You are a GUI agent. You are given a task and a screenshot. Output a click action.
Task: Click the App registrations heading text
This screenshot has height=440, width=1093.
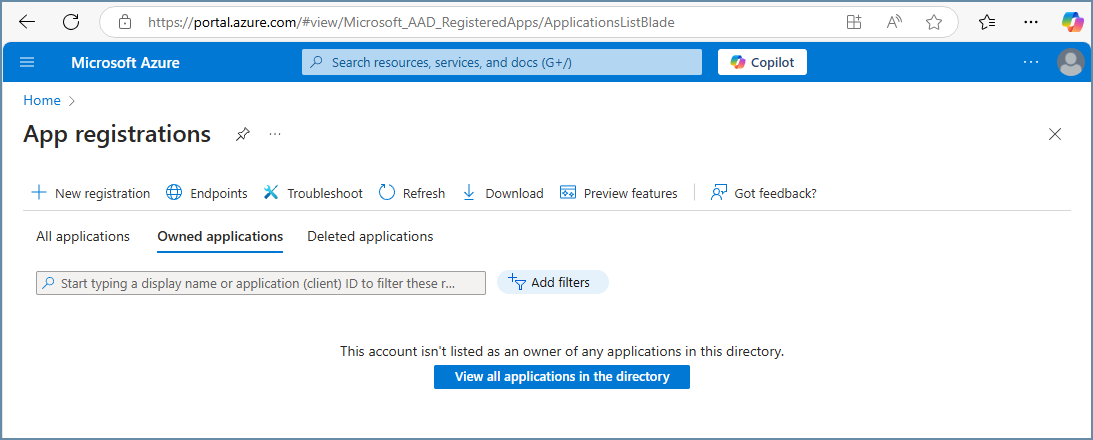tap(117, 134)
